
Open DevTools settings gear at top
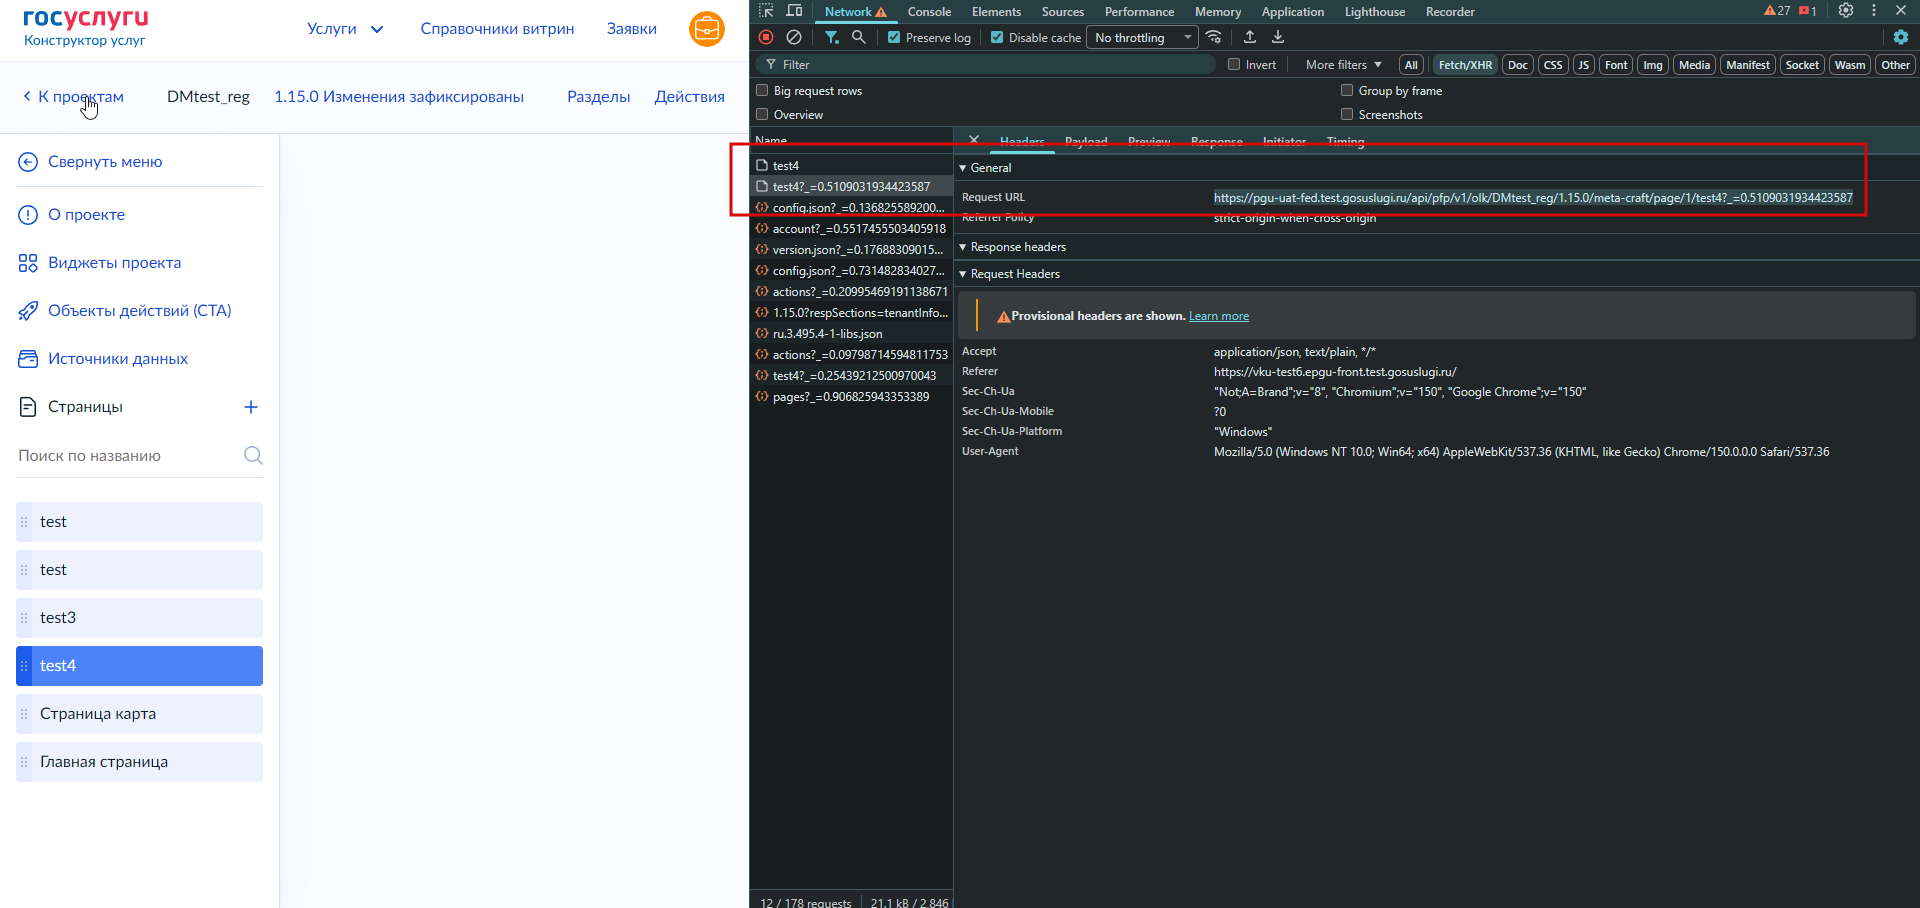click(x=1846, y=10)
